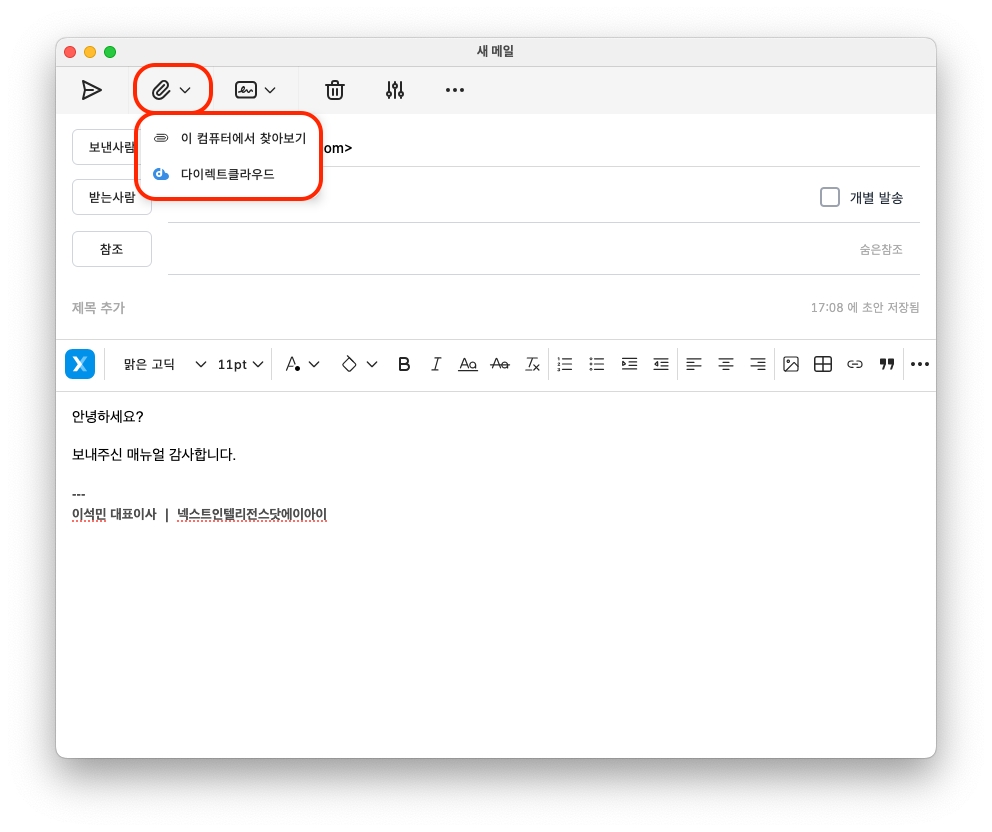Click the trash icon to discard draft
Viewport: 992px width, 832px height.
(335, 90)
